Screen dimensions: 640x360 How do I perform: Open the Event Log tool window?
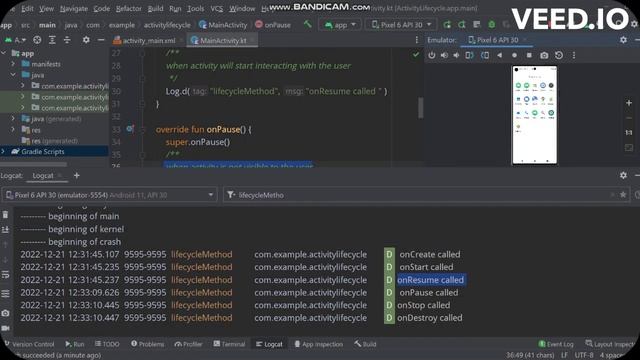[556, 344]
